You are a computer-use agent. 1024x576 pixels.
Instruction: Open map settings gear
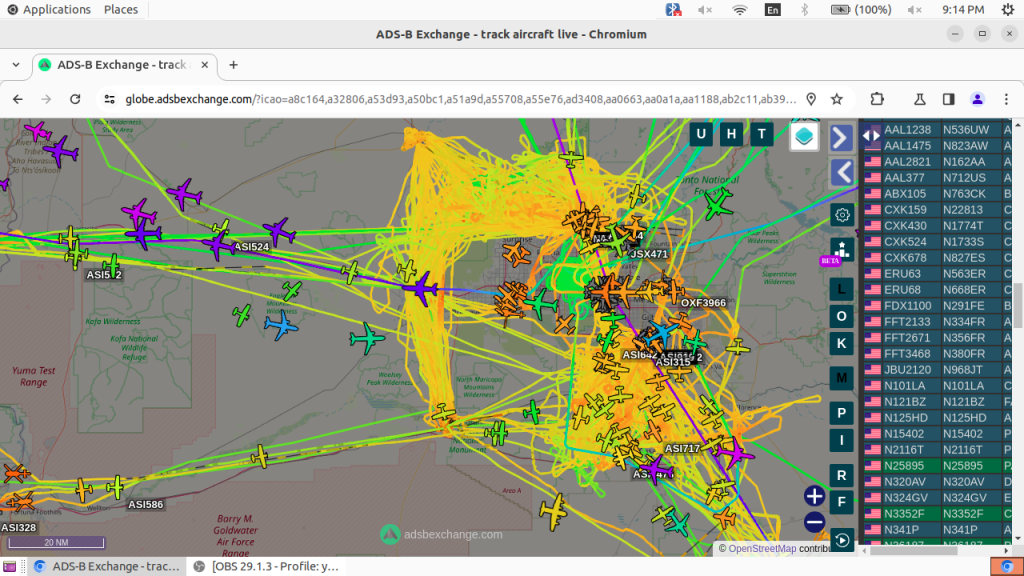pyautogui.click(x=842, y=215)
